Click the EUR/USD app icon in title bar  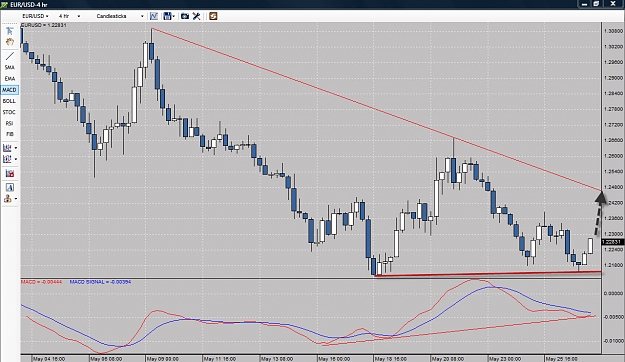point(4,4)
